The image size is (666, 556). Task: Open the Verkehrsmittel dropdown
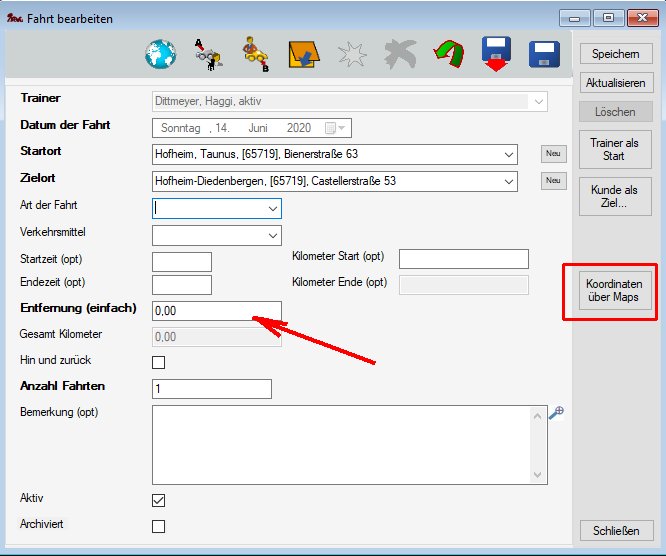click(x=273, y=236)
